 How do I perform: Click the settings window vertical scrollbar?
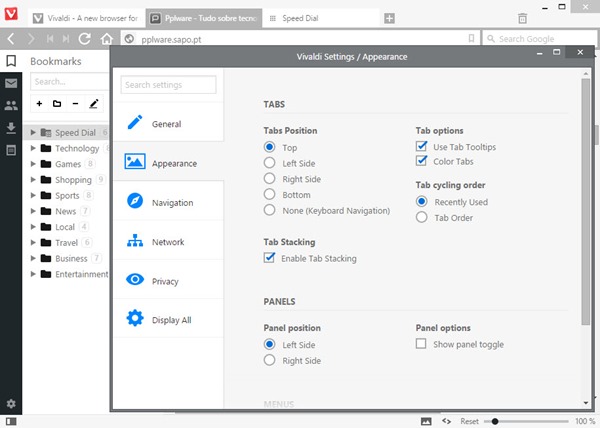click(x=585, y=202)
